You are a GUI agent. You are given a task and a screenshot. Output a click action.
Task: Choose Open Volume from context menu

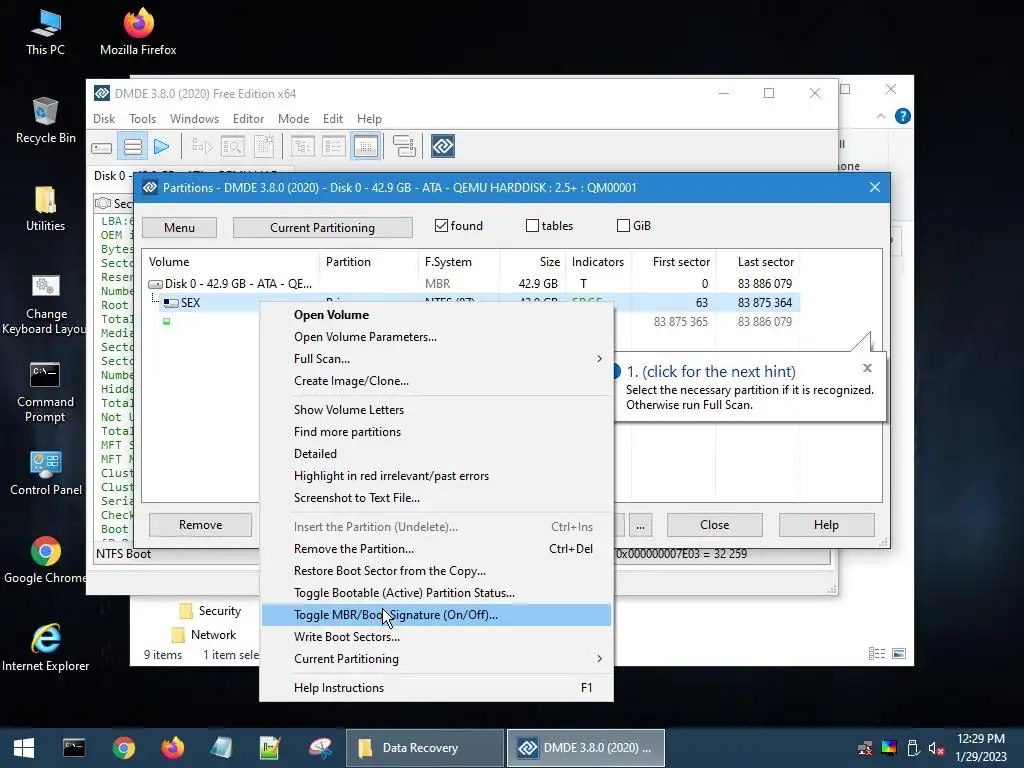point(436,315)
